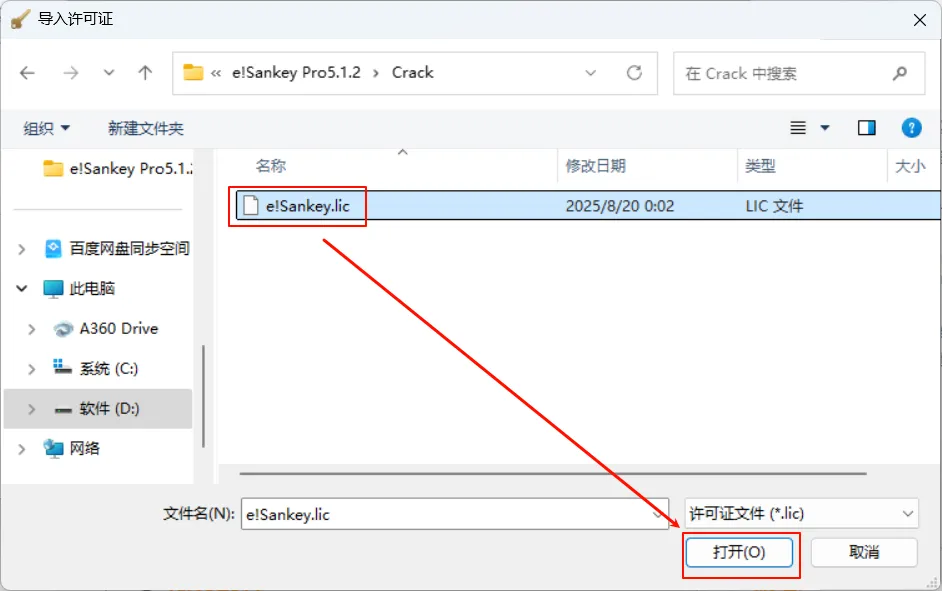
Task: Close the 导入许可证 dialog
Action: (x=920, y=20)
